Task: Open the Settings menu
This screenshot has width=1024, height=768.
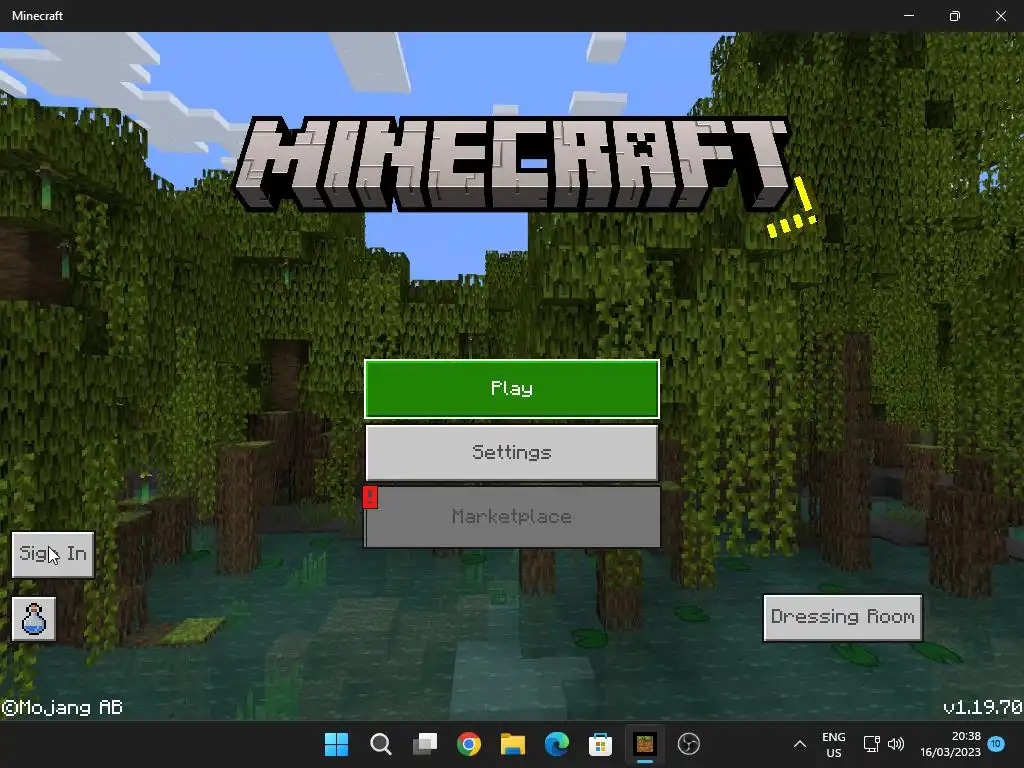Action: click(511, 453)
